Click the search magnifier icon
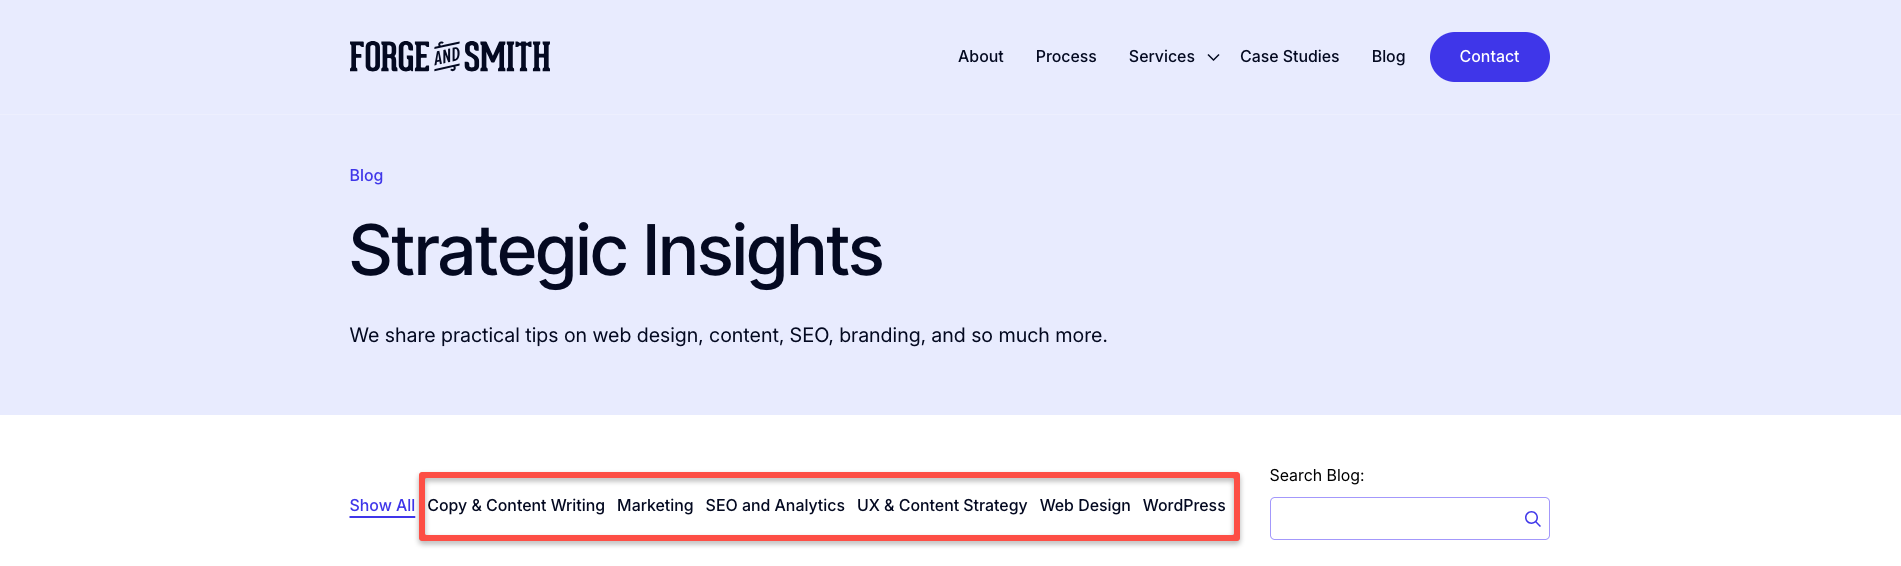 [x=1532, y=519]
